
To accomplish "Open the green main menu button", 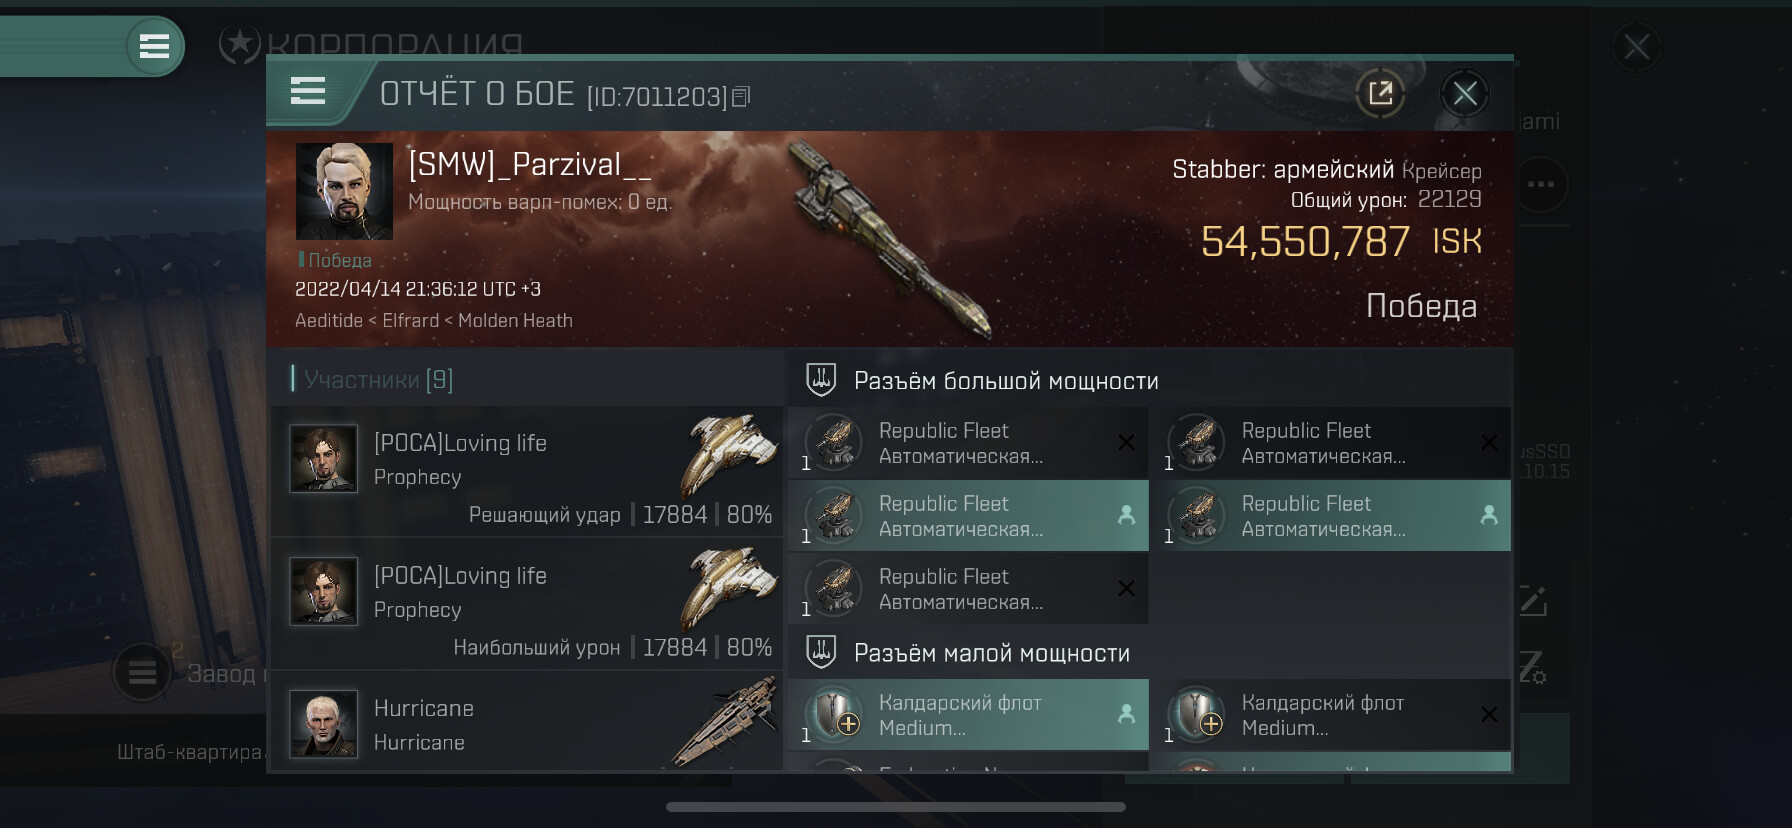I will (154, 46).
